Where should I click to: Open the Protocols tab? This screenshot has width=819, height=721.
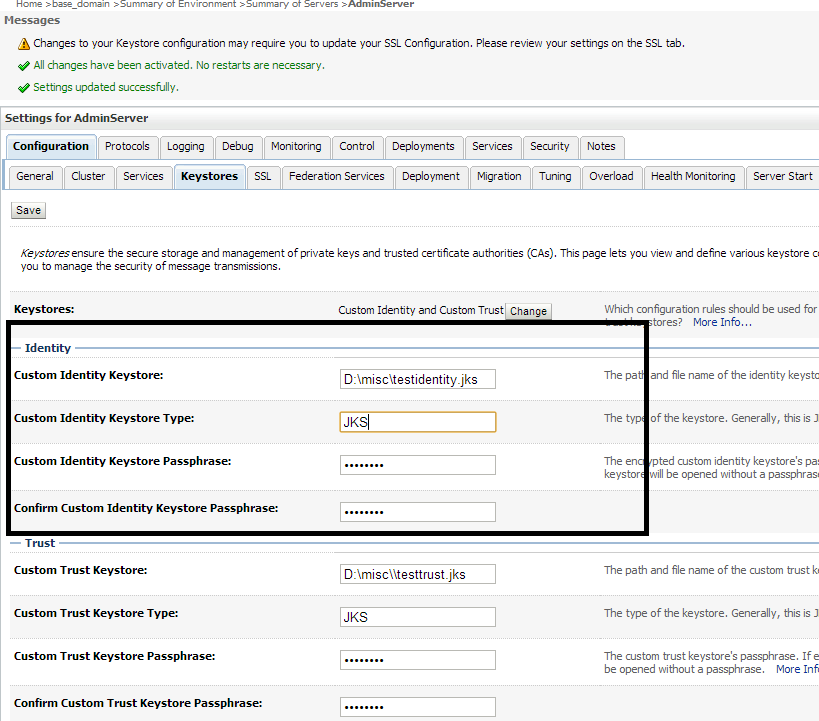pyautogui.click(x=127, y=146)
